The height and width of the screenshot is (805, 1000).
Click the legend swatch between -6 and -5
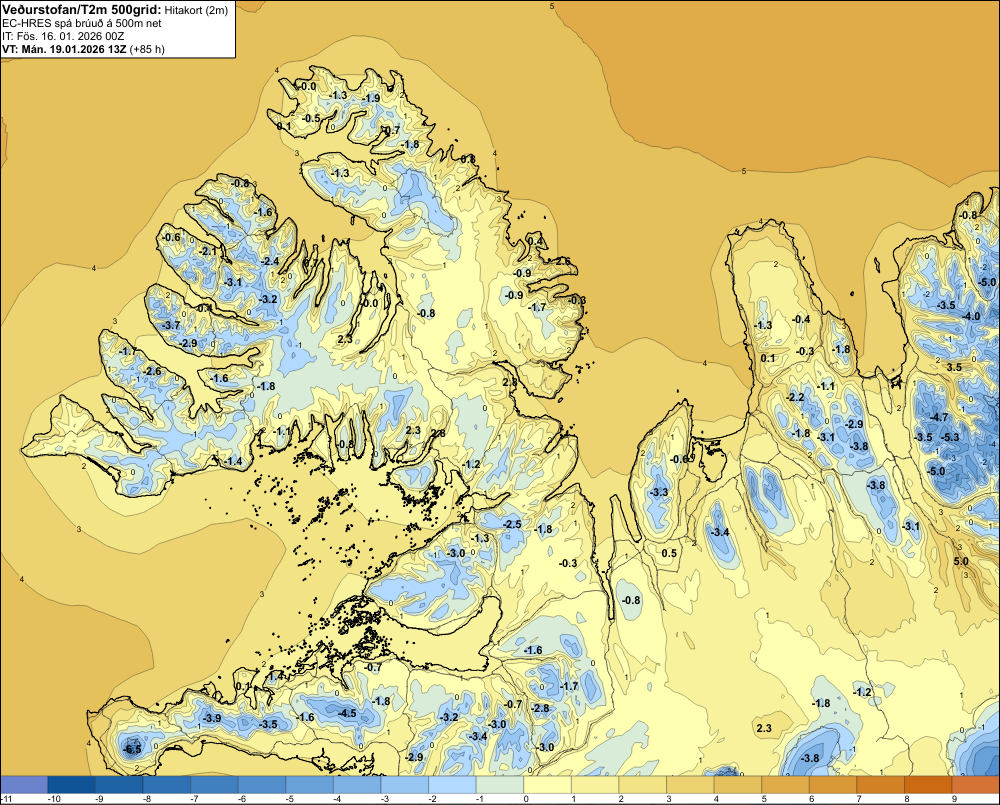click(261, 785)
